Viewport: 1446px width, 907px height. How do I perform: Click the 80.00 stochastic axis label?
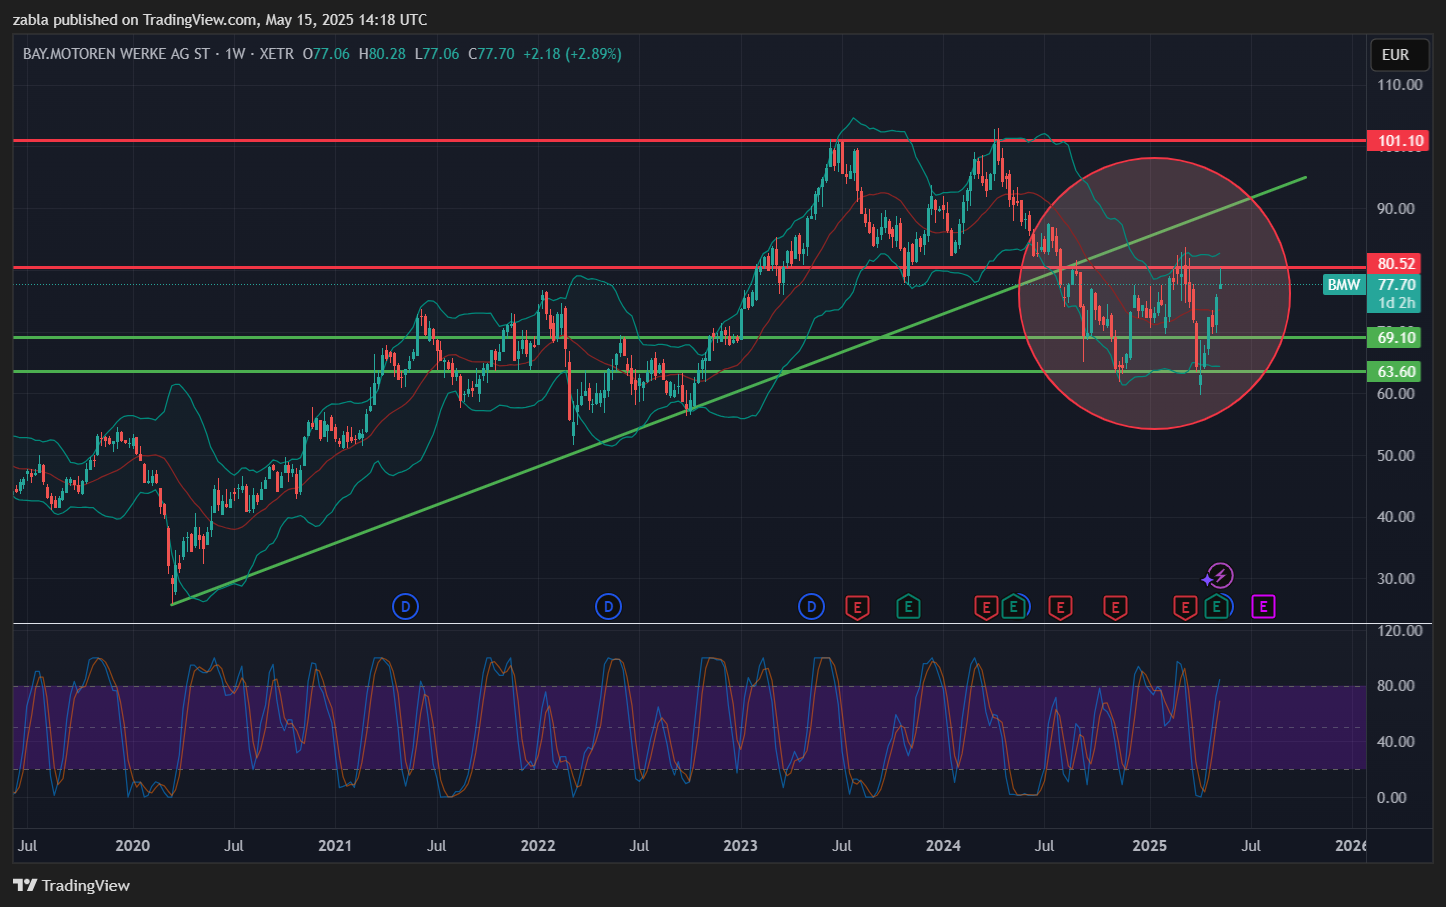tap(1396, 686)
